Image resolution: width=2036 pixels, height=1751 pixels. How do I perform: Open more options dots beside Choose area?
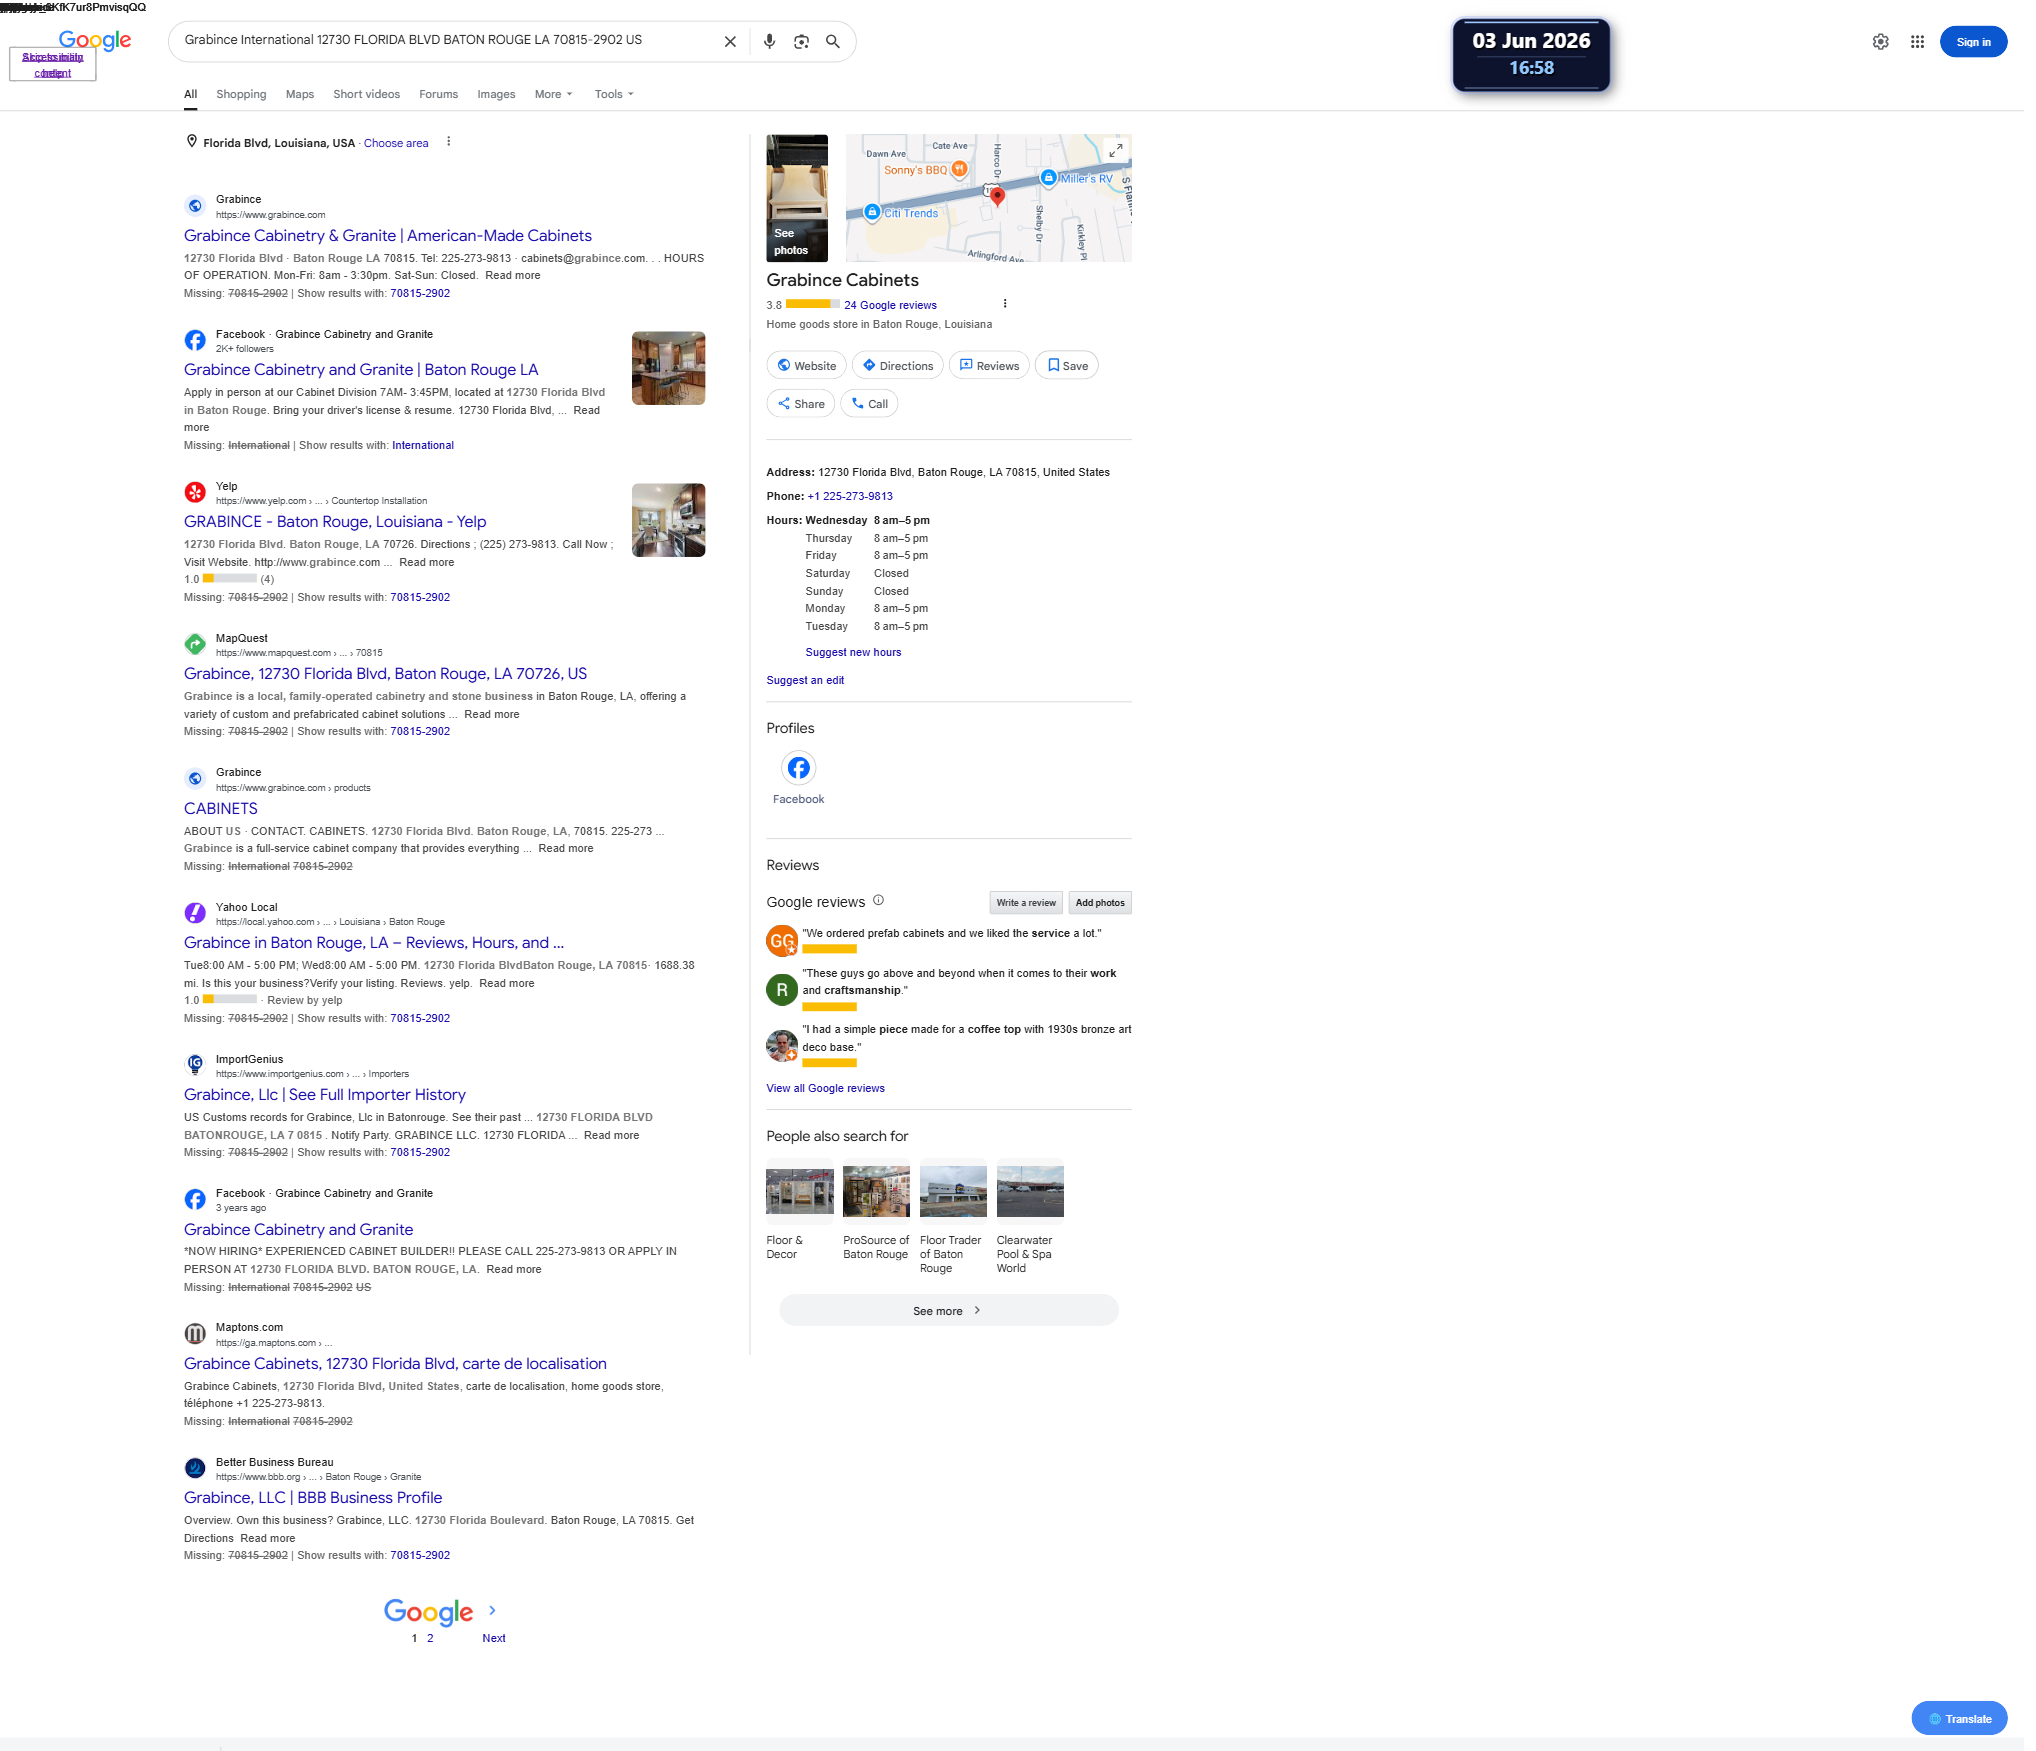(449, 142)
